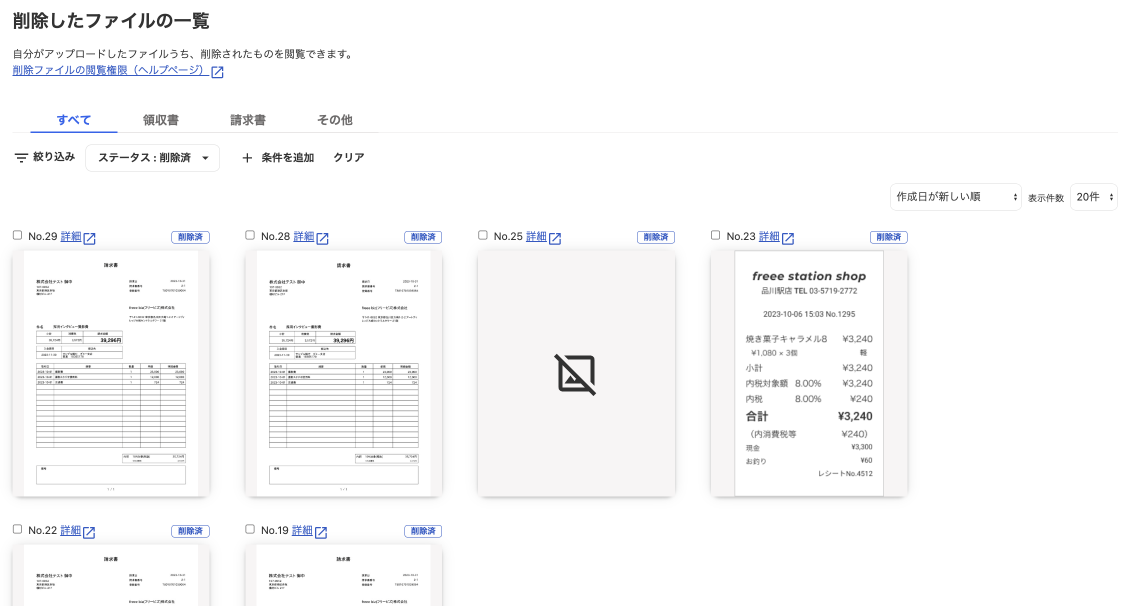Viewport: 1127px width, 606px height.
Task: Open 詳細 link for No.19
Action: [303, 531]
